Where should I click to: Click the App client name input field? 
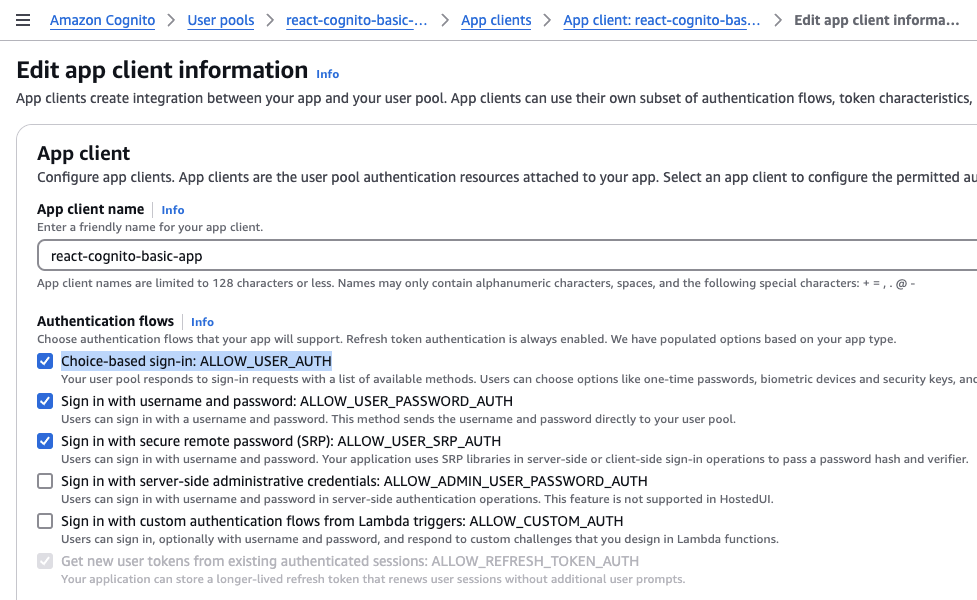(507, 255)
